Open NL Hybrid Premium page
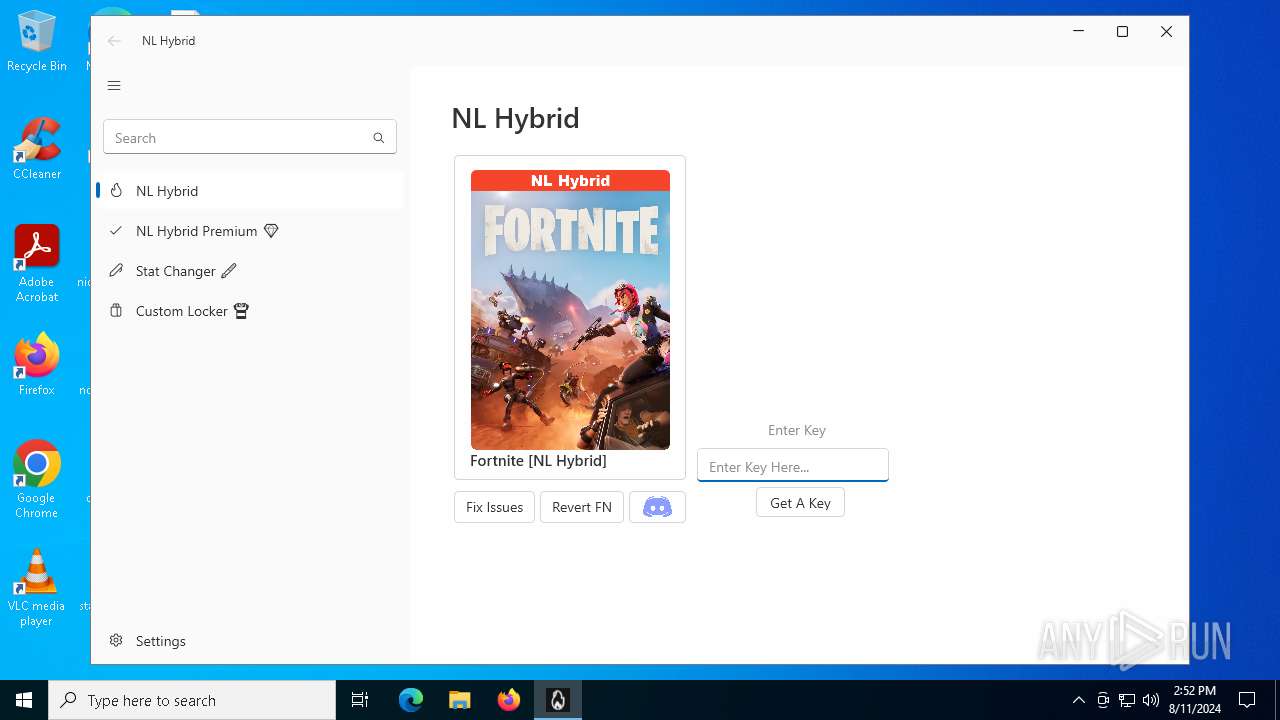 click(250, 231)
